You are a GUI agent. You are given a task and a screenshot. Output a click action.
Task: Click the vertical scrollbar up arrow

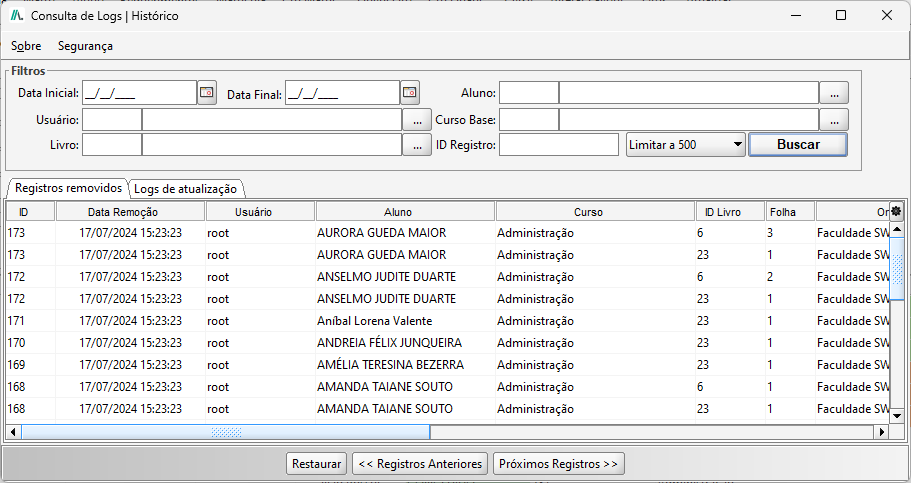click(x=896, y=230)
